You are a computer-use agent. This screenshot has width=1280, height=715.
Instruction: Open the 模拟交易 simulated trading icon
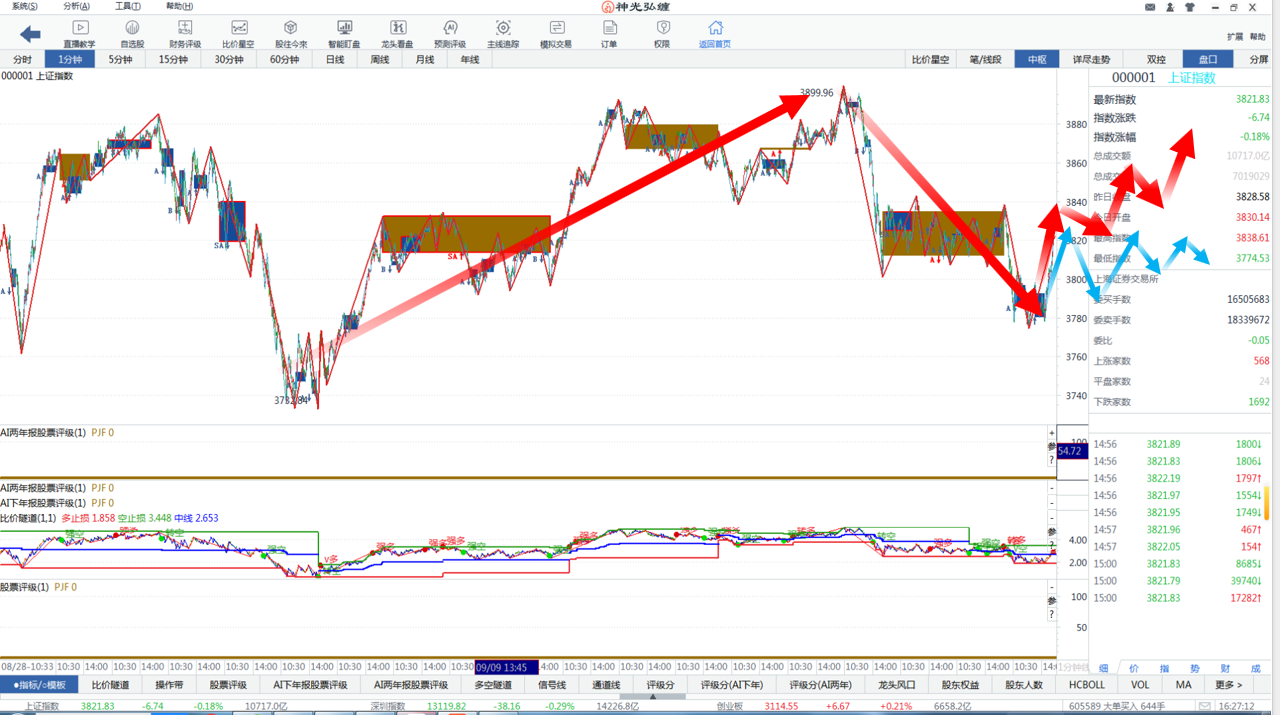click(x=556, y=34)
